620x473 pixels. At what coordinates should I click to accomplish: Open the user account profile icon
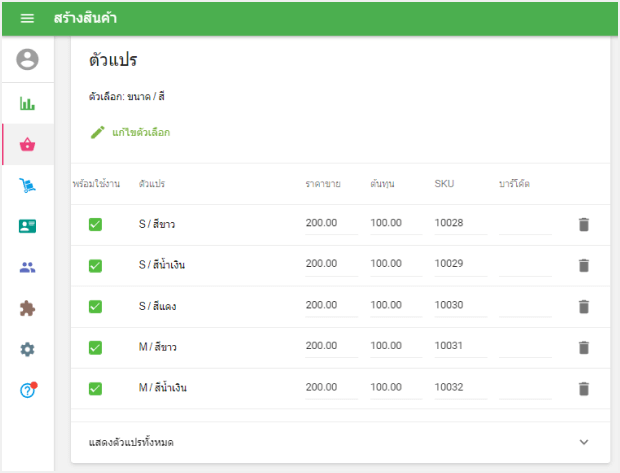27,60
